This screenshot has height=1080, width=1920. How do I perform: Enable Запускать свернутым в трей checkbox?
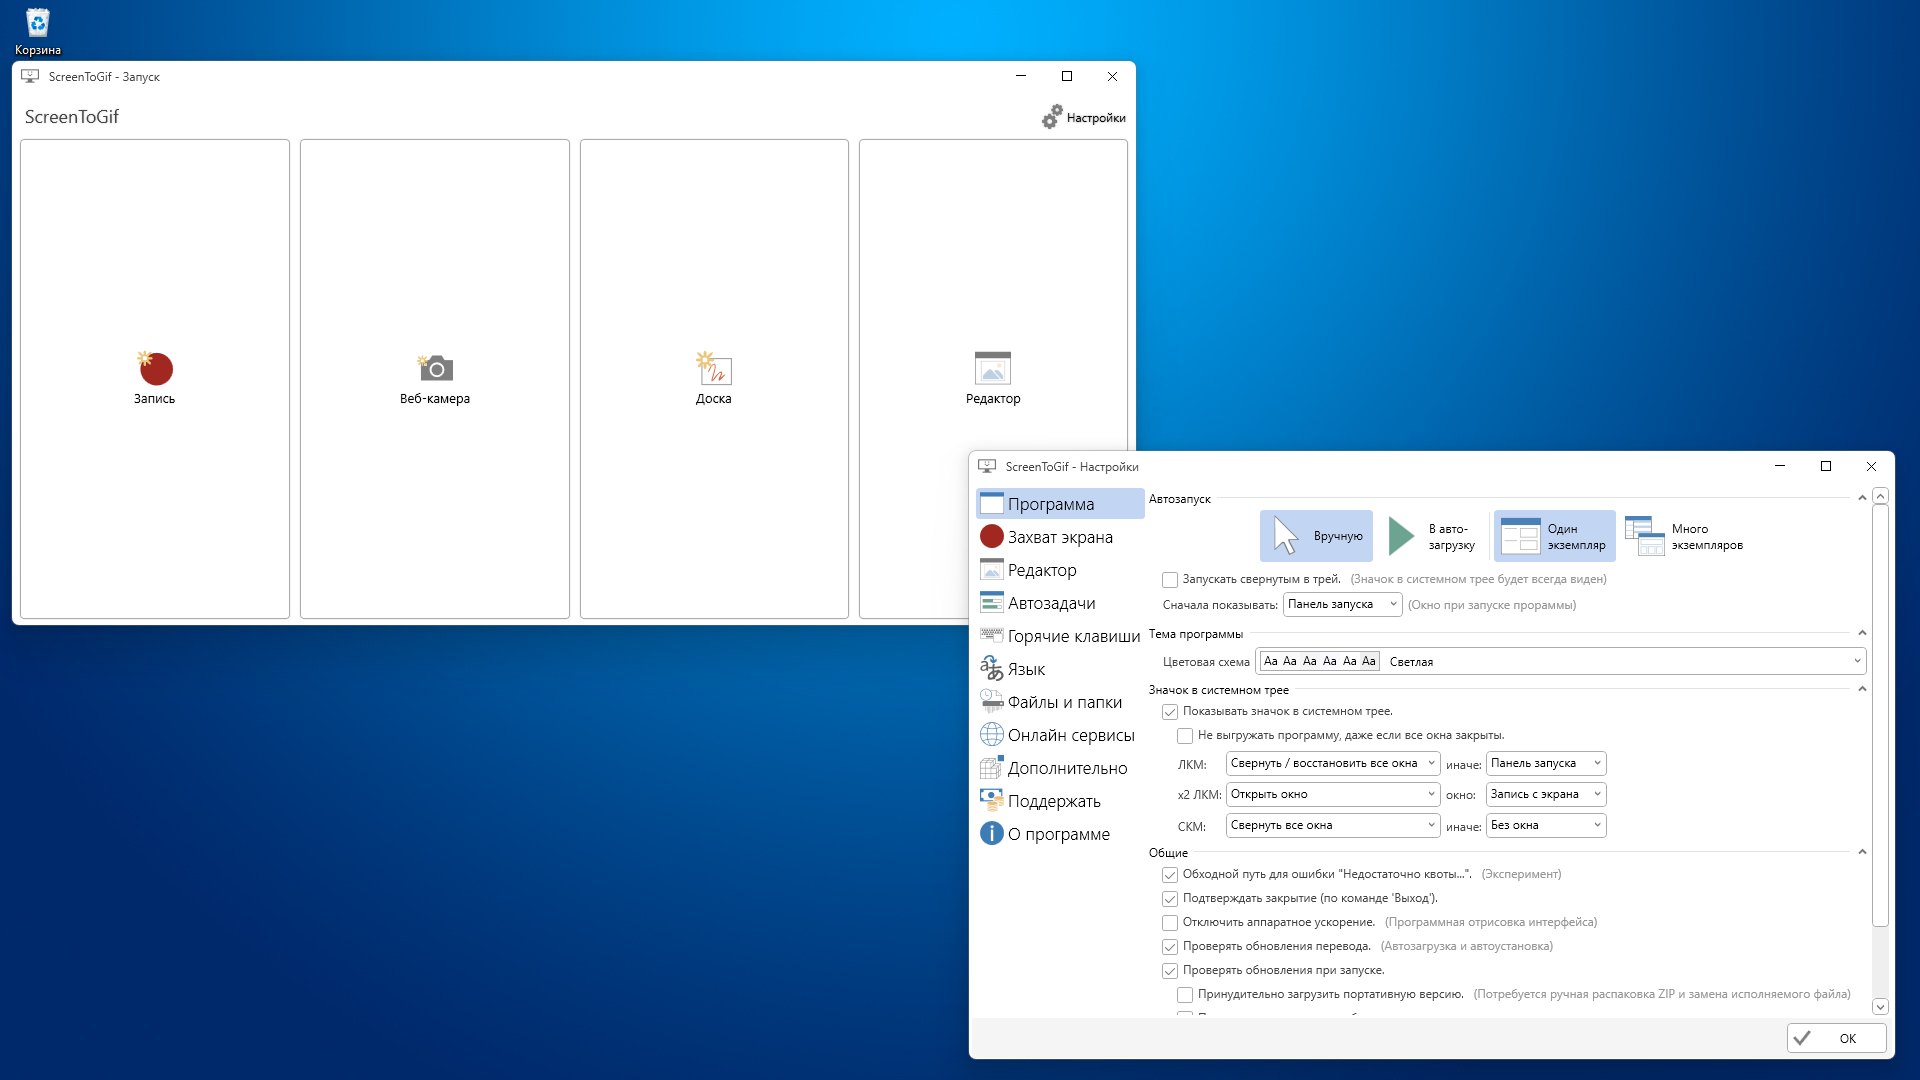tap(1170, 580)
